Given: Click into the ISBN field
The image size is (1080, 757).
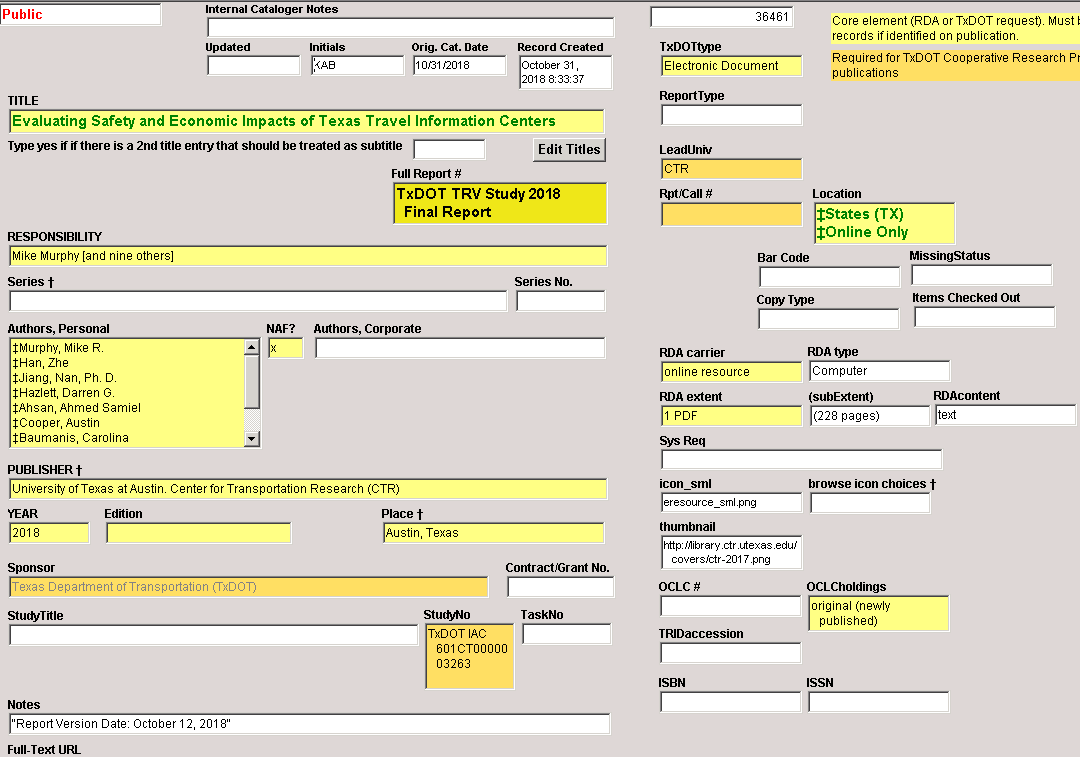Looking at the screenshot, I should point(731,702).
